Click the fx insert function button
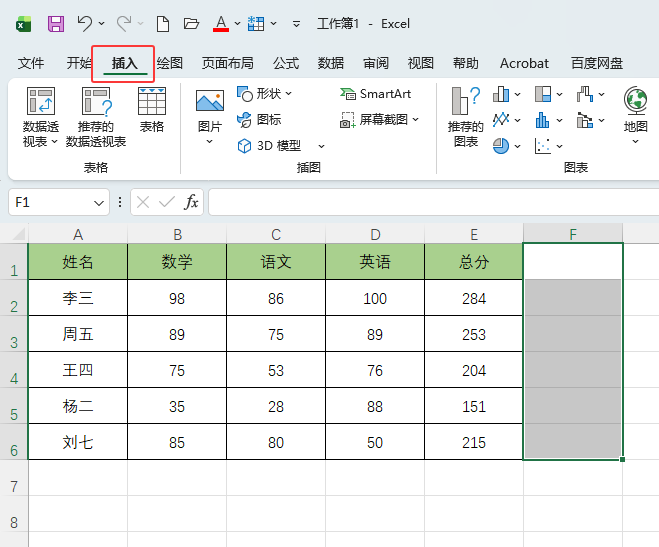This screenshot has height=547, width=659. [x=191, y=202]
